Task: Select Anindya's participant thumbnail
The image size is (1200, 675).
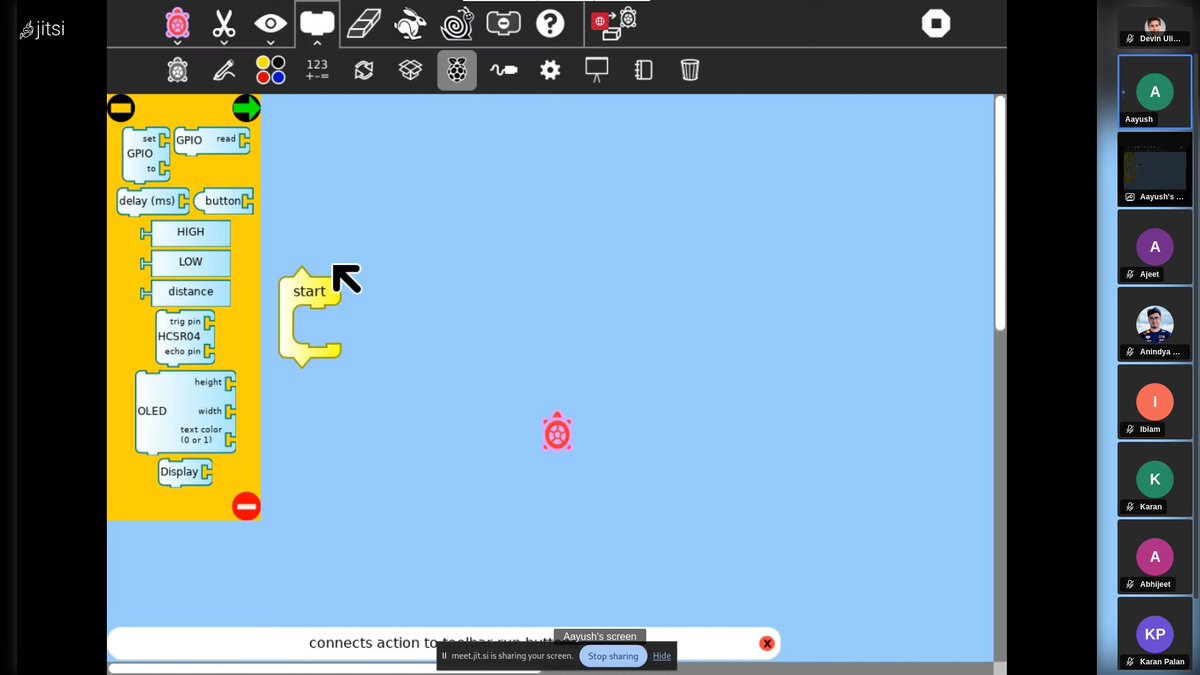Action: coord(1154,324)
